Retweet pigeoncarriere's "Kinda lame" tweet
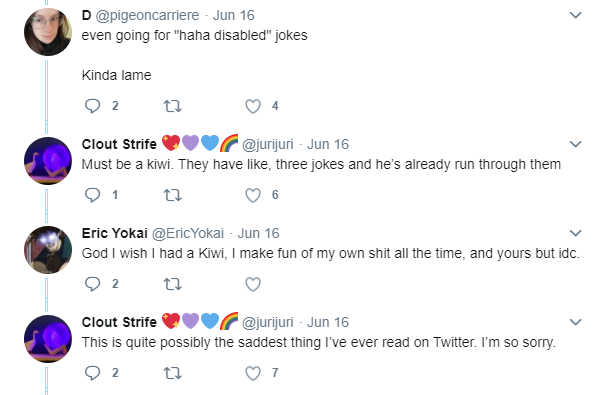 coord(173,106)
